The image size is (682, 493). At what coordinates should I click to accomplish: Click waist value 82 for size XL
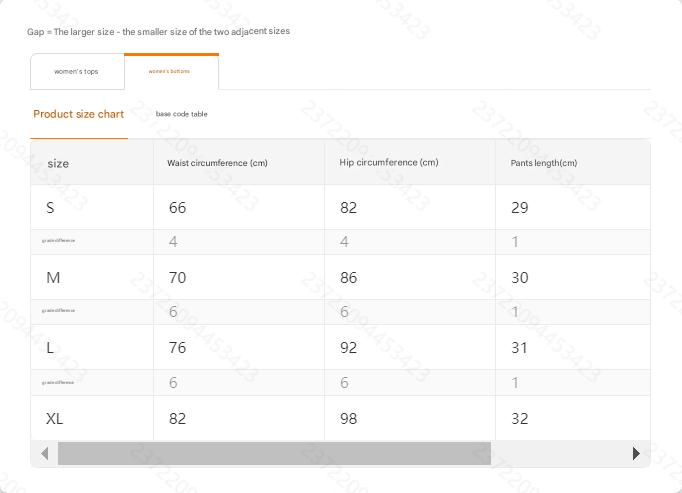(177, 419)
